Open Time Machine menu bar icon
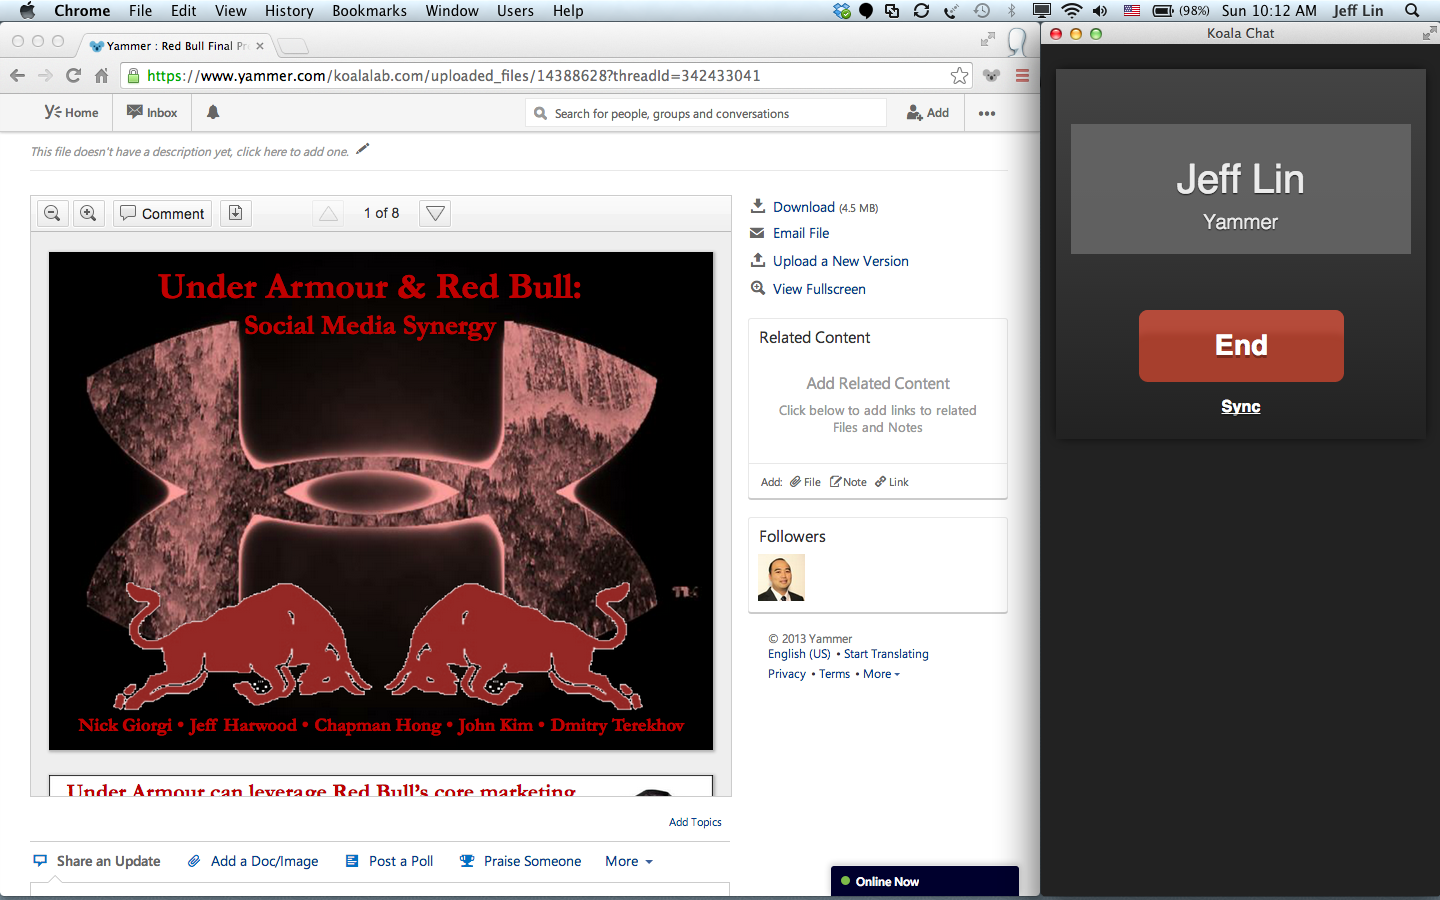Screen dimensions: 1440x900 click(982, 10)
